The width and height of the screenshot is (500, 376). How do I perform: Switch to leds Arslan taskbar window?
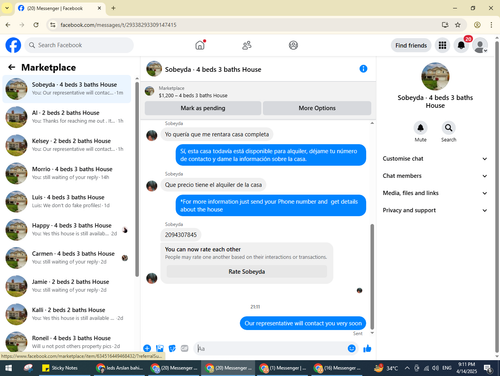120,368
